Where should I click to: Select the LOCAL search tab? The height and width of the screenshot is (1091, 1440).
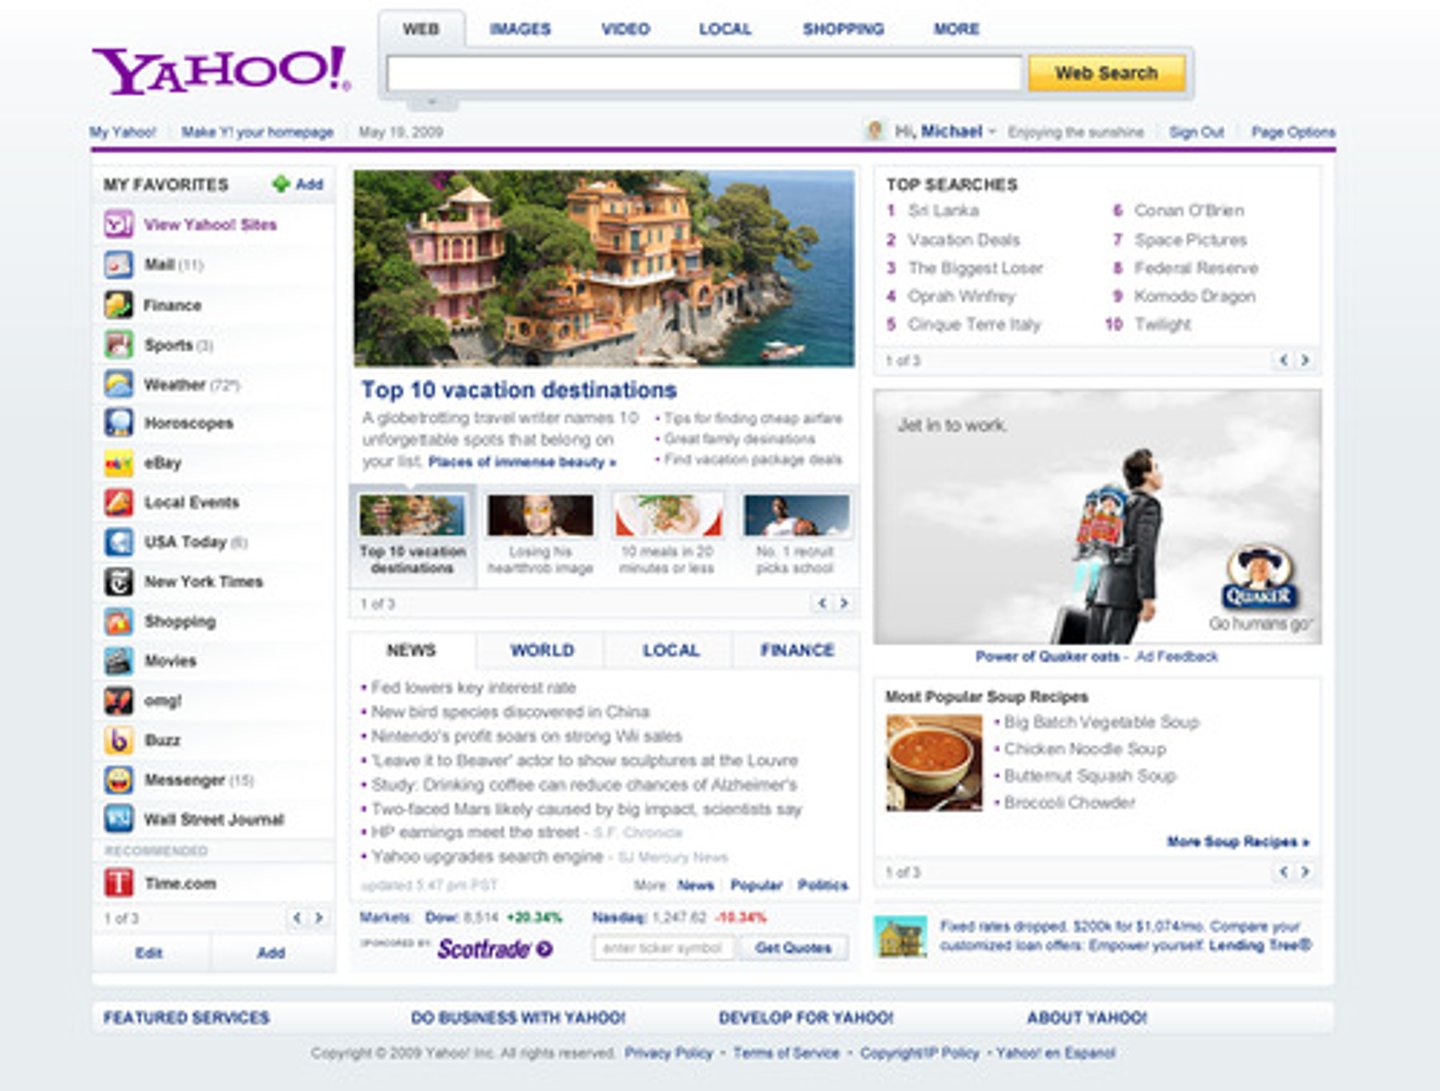725,29
